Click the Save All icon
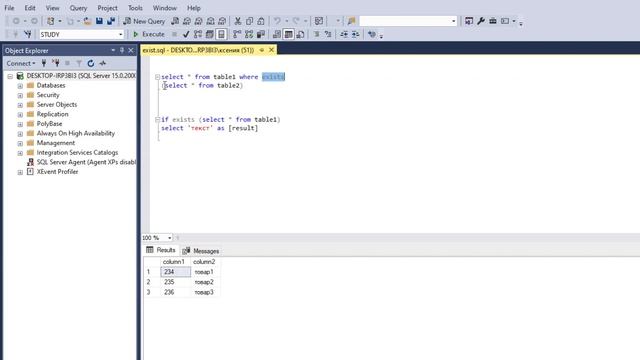 click(111, 21)
